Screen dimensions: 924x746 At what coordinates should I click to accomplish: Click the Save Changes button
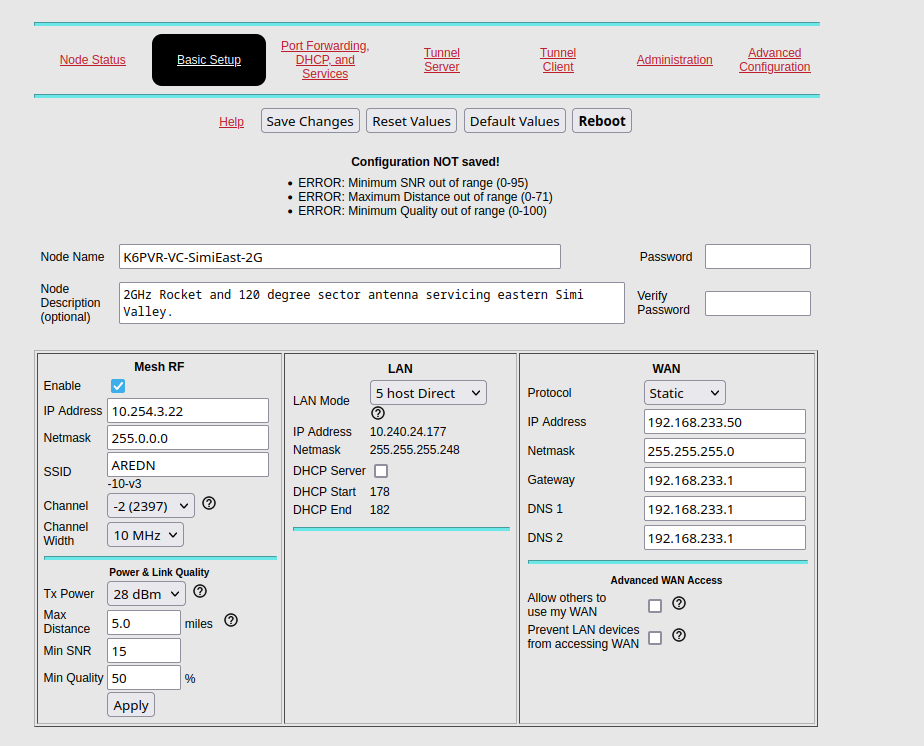(x=309, y=120)
